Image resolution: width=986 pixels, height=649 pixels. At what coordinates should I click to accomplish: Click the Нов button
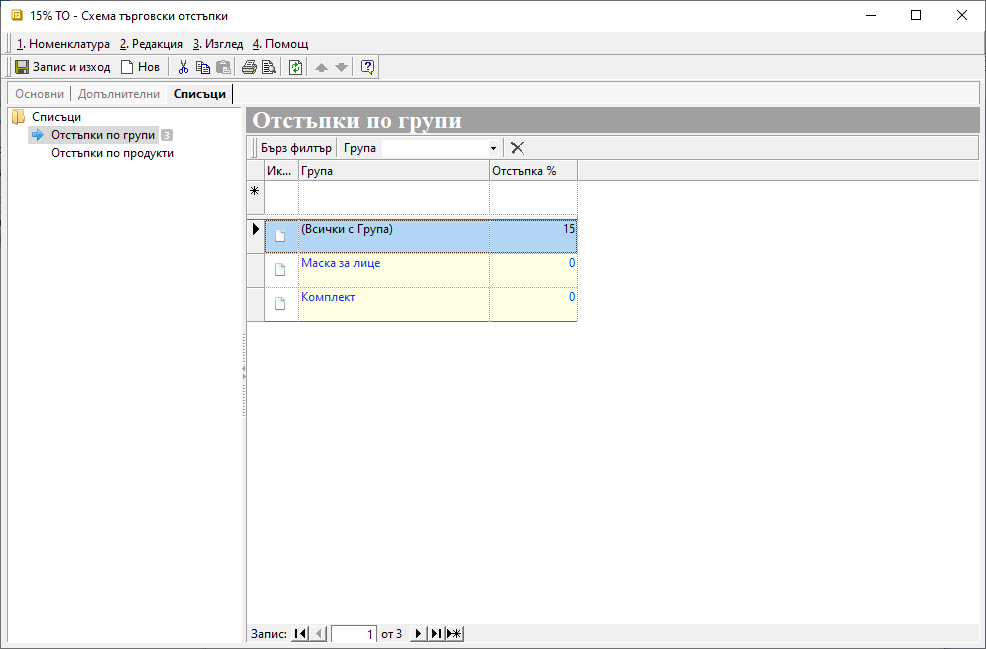[140, 67]
